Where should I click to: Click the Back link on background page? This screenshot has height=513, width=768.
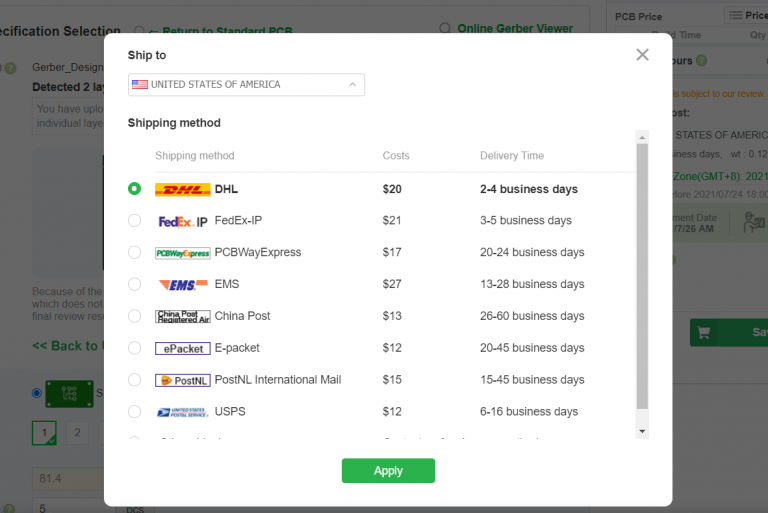68,346
